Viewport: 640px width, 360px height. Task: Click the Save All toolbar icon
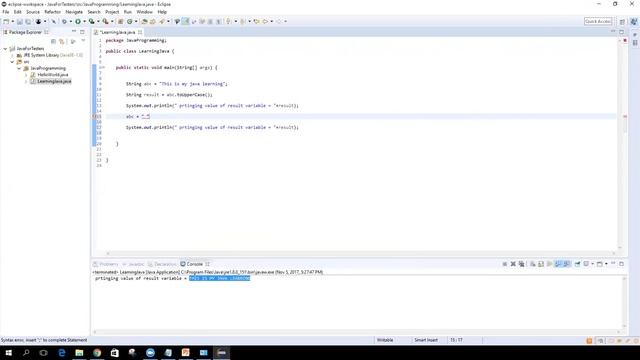(x=28, y=21)
